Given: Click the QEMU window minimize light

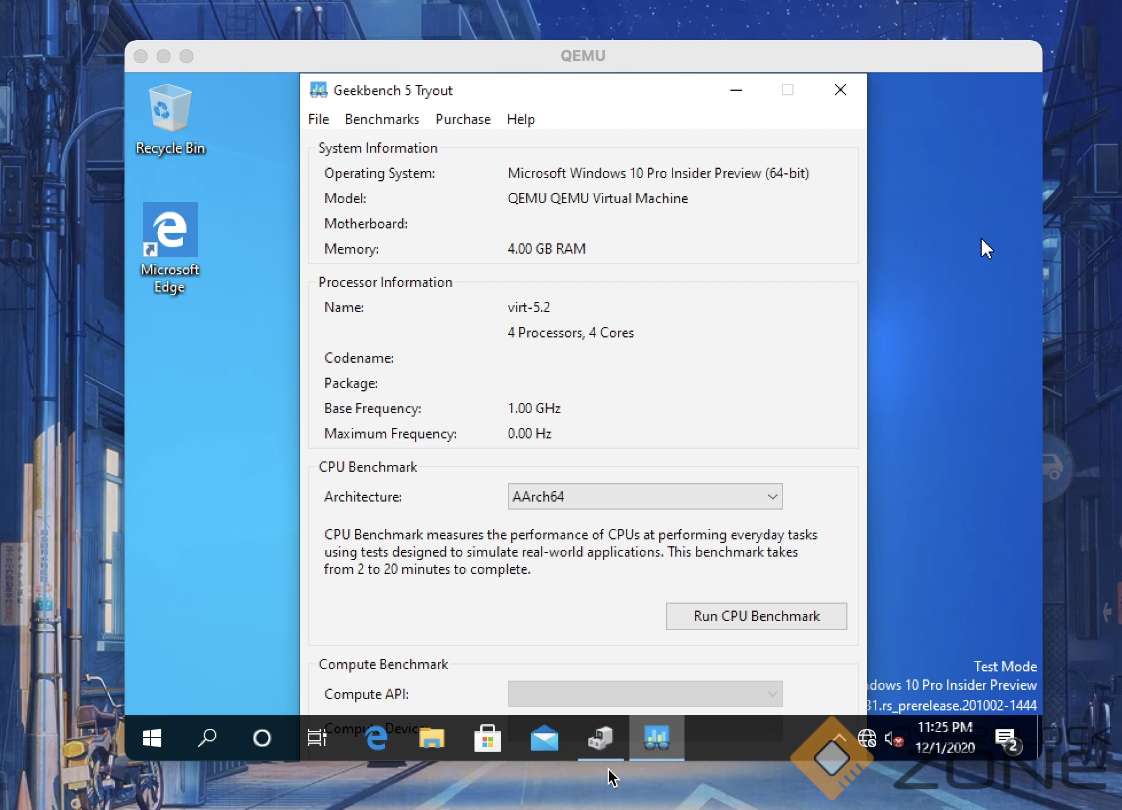Looking at the screenshot, I should [164, 56].
